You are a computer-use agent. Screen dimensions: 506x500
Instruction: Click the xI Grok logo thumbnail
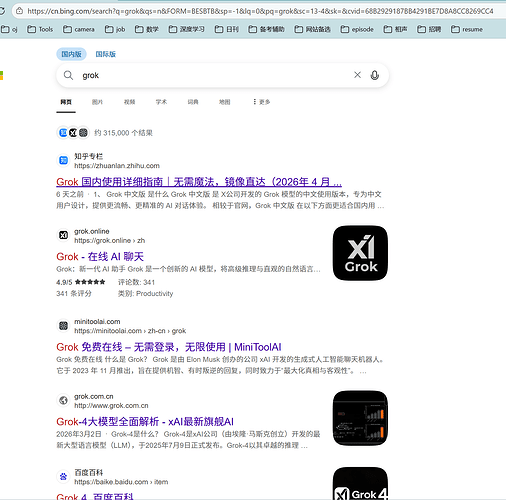tap(360, 253)
